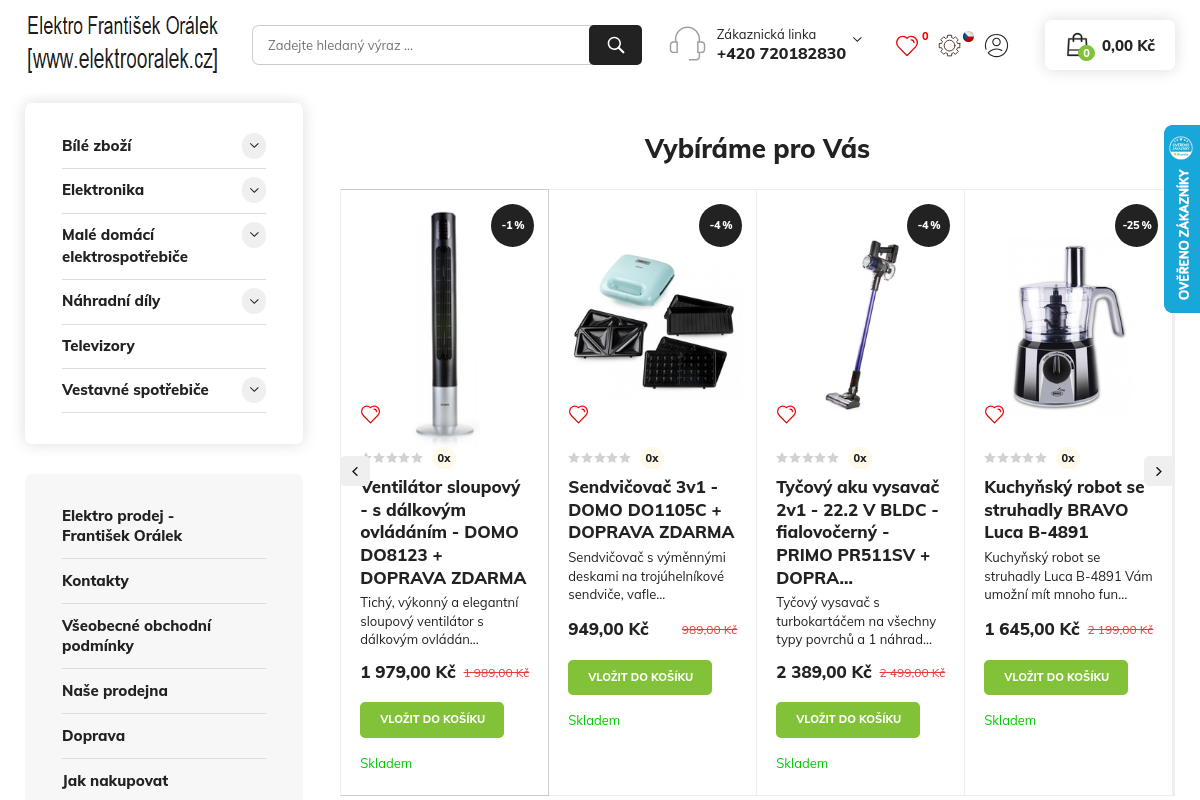Toggle wishlist heart for Kuchyňský robot

point(994,414)
